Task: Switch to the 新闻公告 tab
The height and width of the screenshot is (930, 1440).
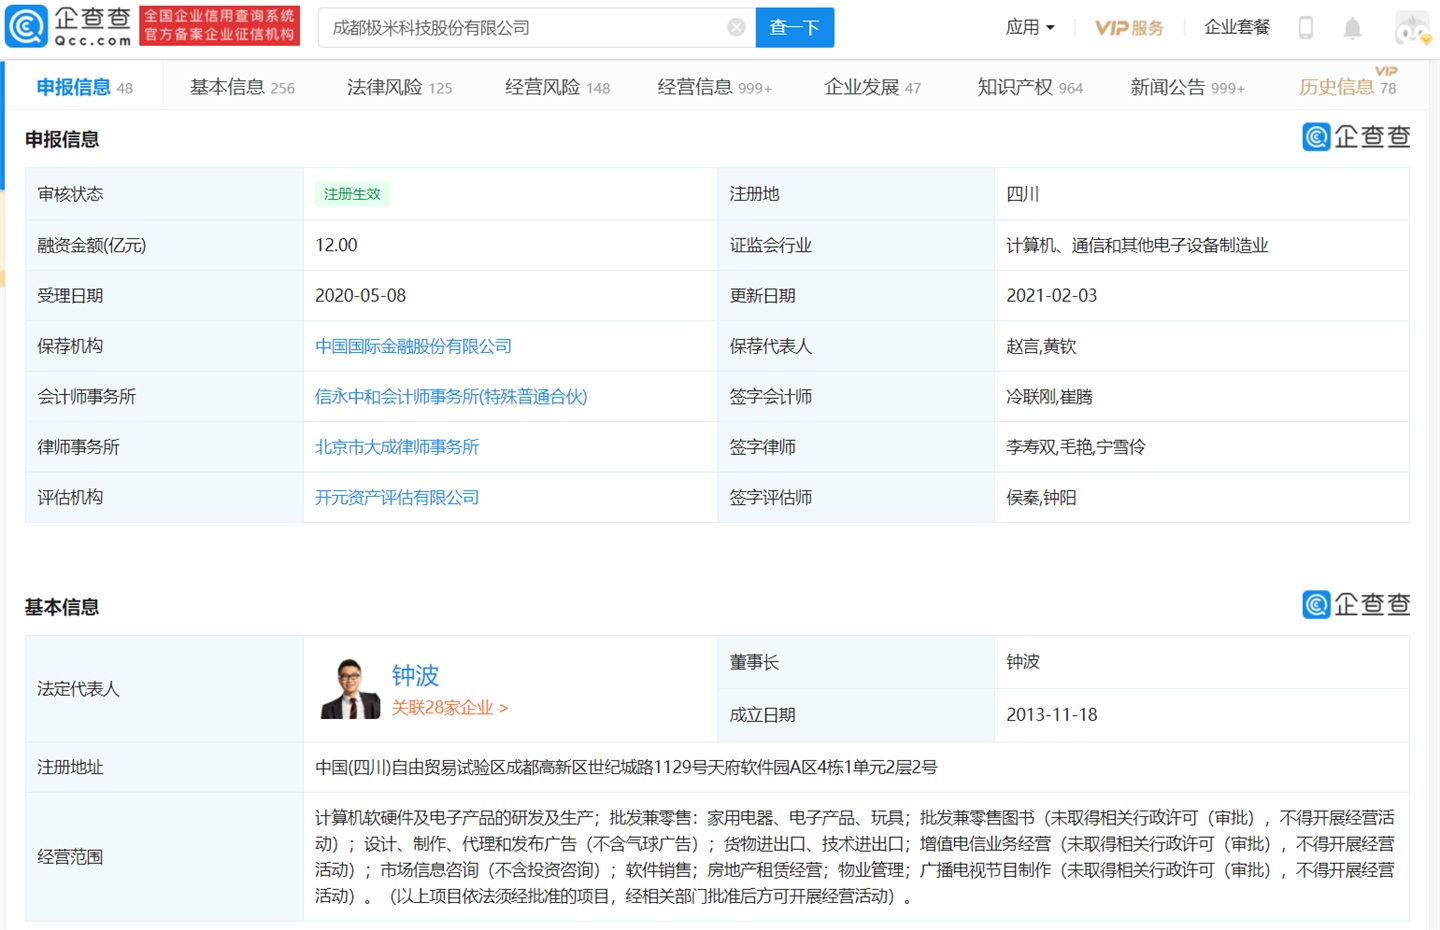Action: [x=1187, y=87]
